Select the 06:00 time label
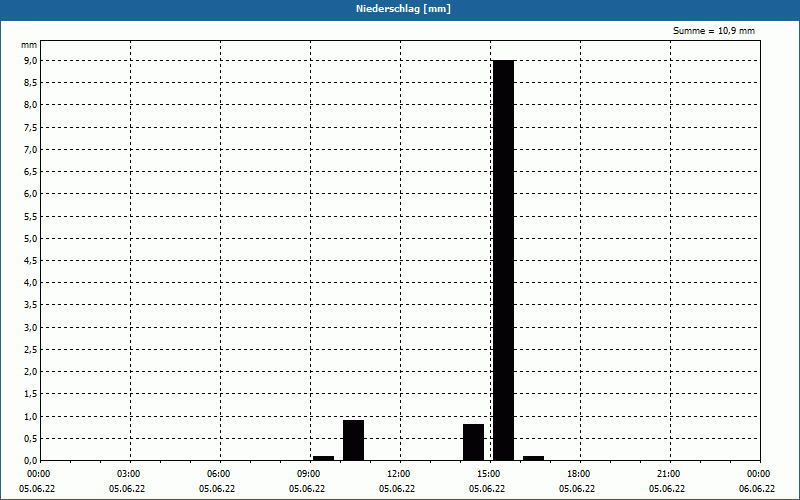800x500 pixels. coord(218,474)
